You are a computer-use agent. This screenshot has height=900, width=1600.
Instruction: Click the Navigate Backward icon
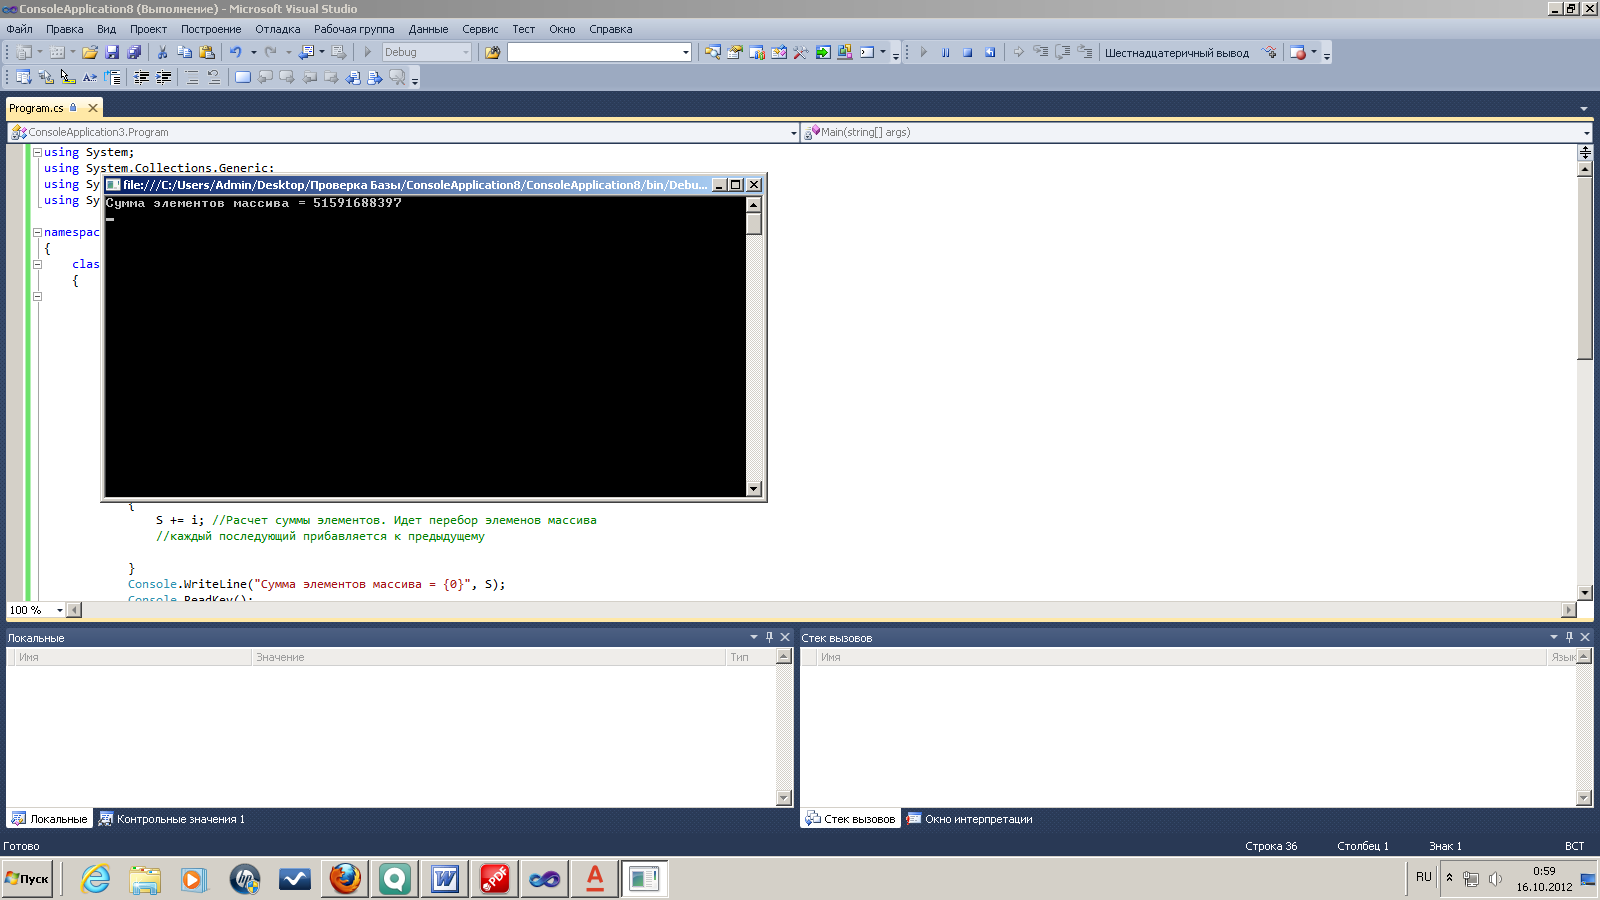tap(306, 52)
